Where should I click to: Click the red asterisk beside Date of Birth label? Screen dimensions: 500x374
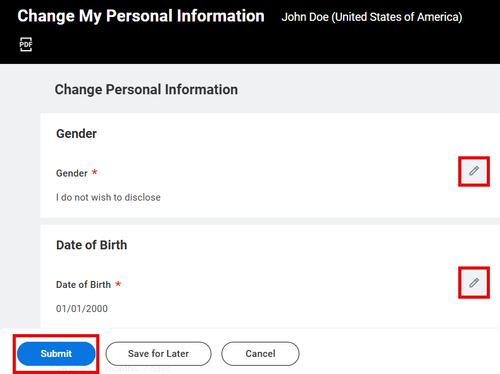[x=118, y=284]
